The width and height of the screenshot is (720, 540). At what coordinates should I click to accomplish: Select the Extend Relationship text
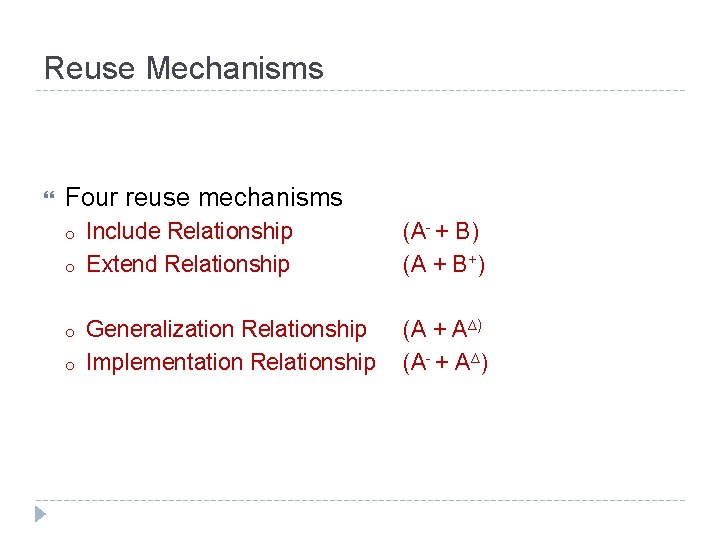pyautogui.click(x=188, y=264)
